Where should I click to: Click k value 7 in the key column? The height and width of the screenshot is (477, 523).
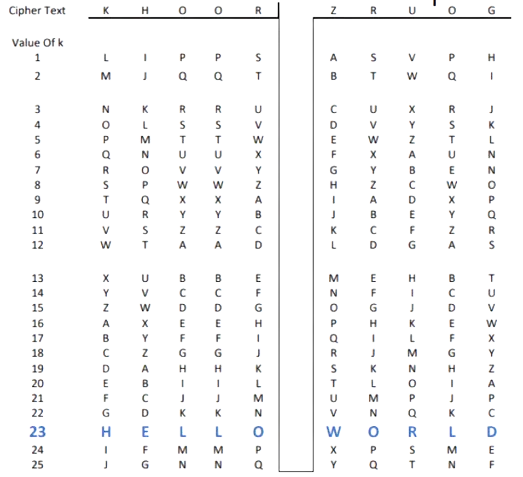pos(37,170)
